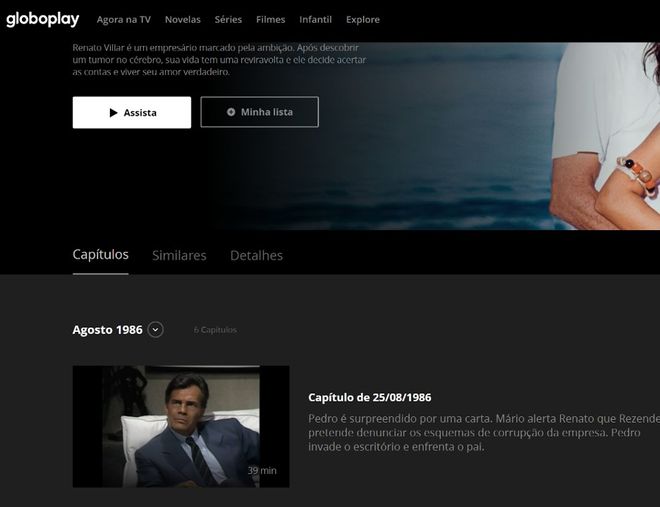
Task: Click the 6 Capítulos count text
Action: pyautogui.click(x=215, y=330)
